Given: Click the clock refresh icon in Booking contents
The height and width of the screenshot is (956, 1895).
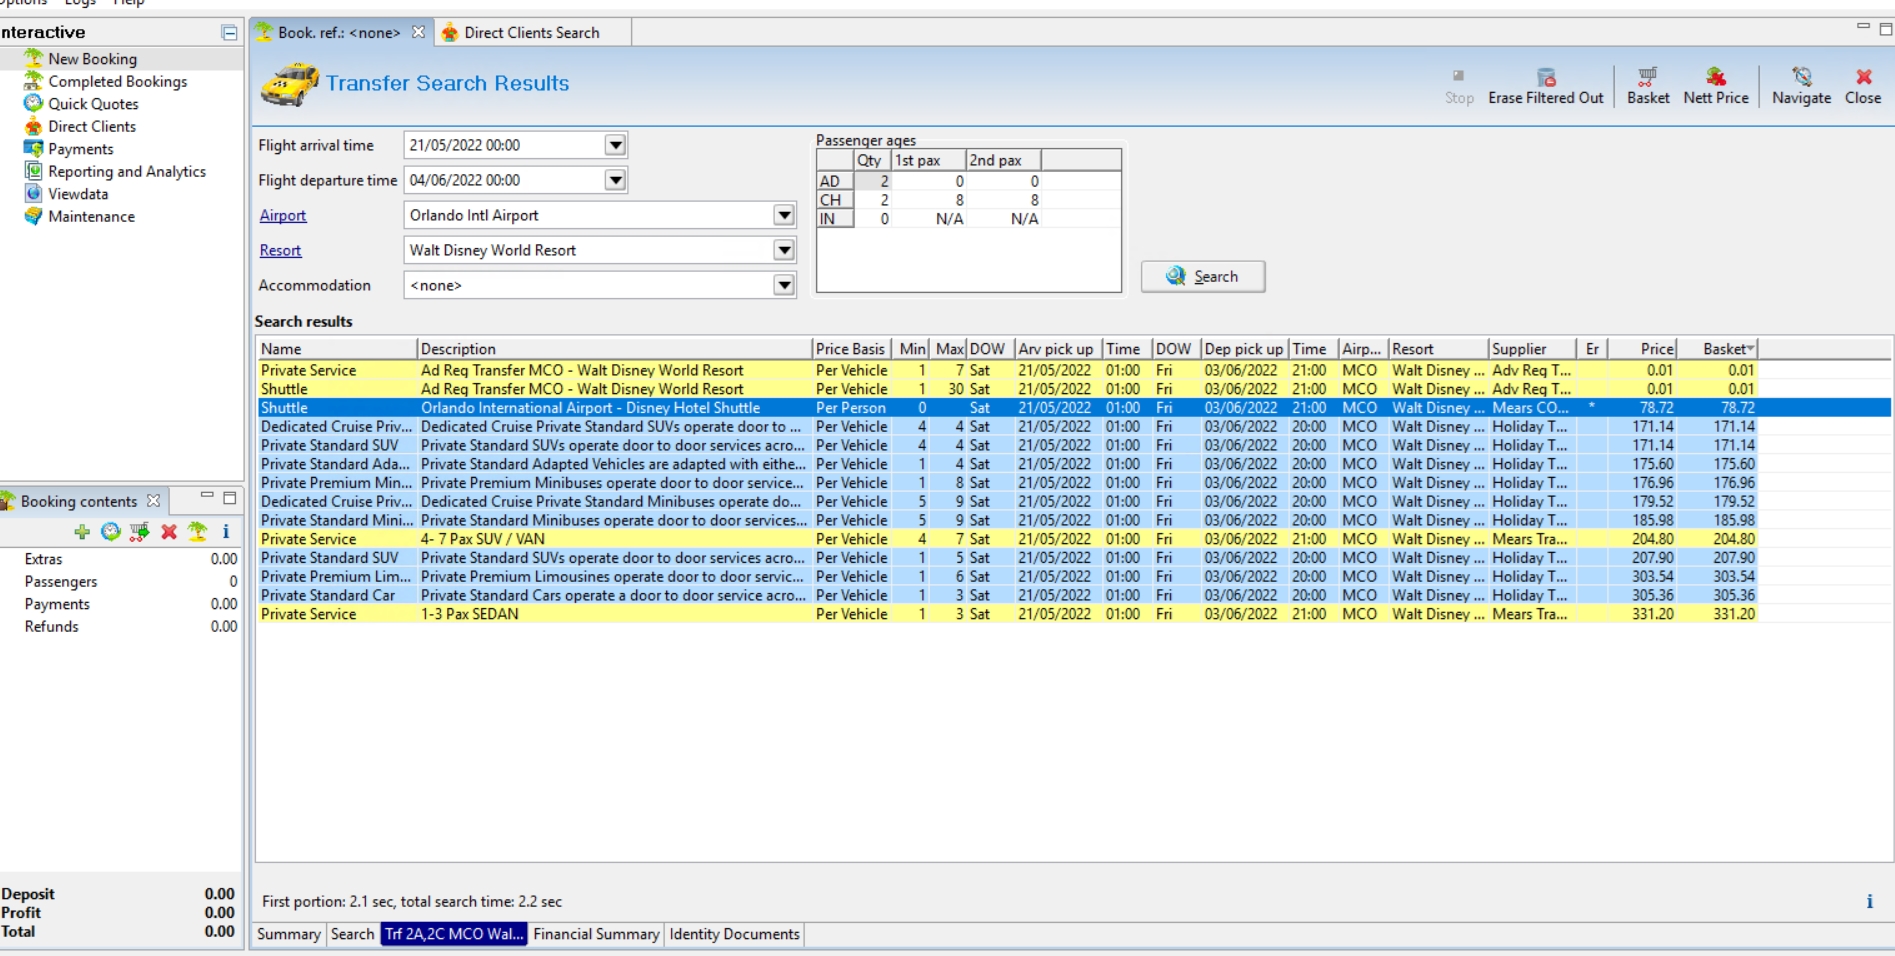Looking at the screenshot, I should point(111,532).
